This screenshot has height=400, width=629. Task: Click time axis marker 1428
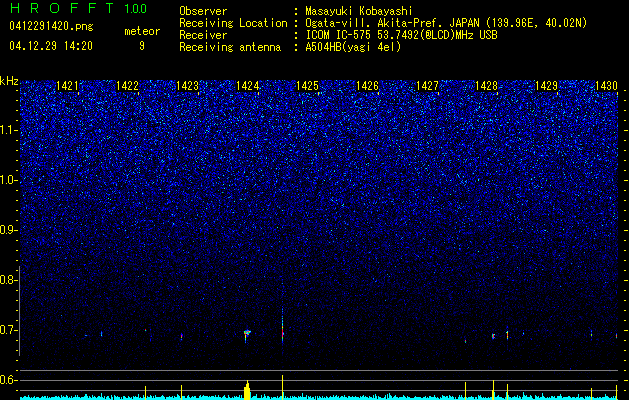(x=487, y=86)
